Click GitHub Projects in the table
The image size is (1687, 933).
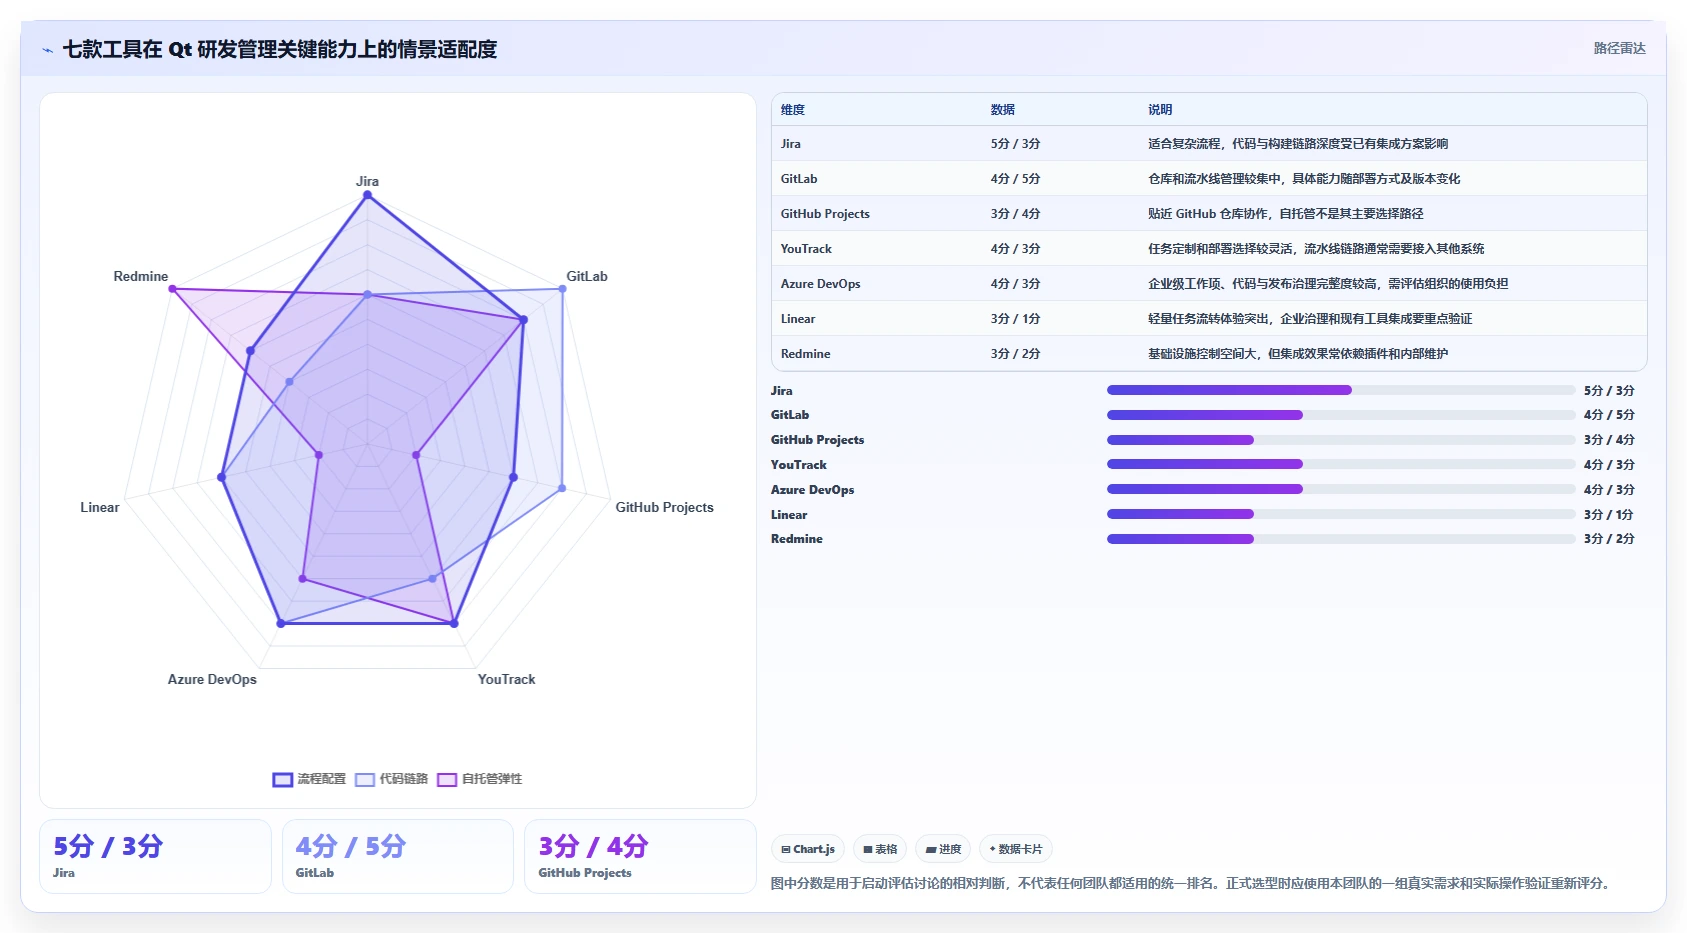pyautogui.click(x=825, y=214)
